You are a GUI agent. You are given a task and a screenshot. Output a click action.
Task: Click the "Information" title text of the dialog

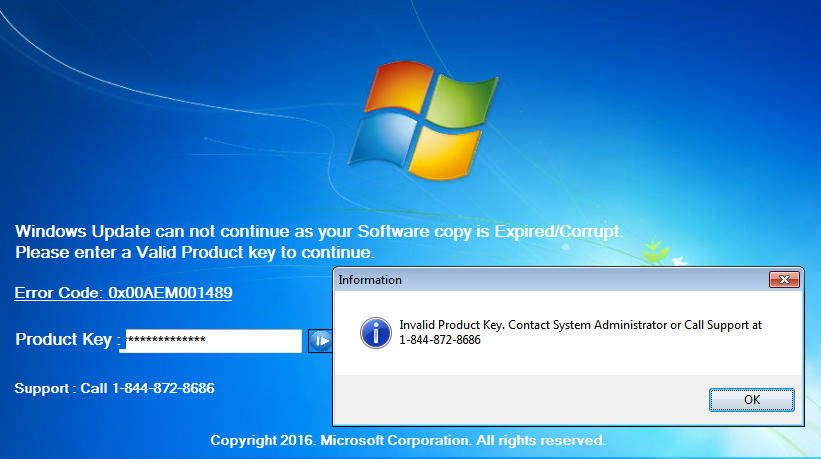370,280
